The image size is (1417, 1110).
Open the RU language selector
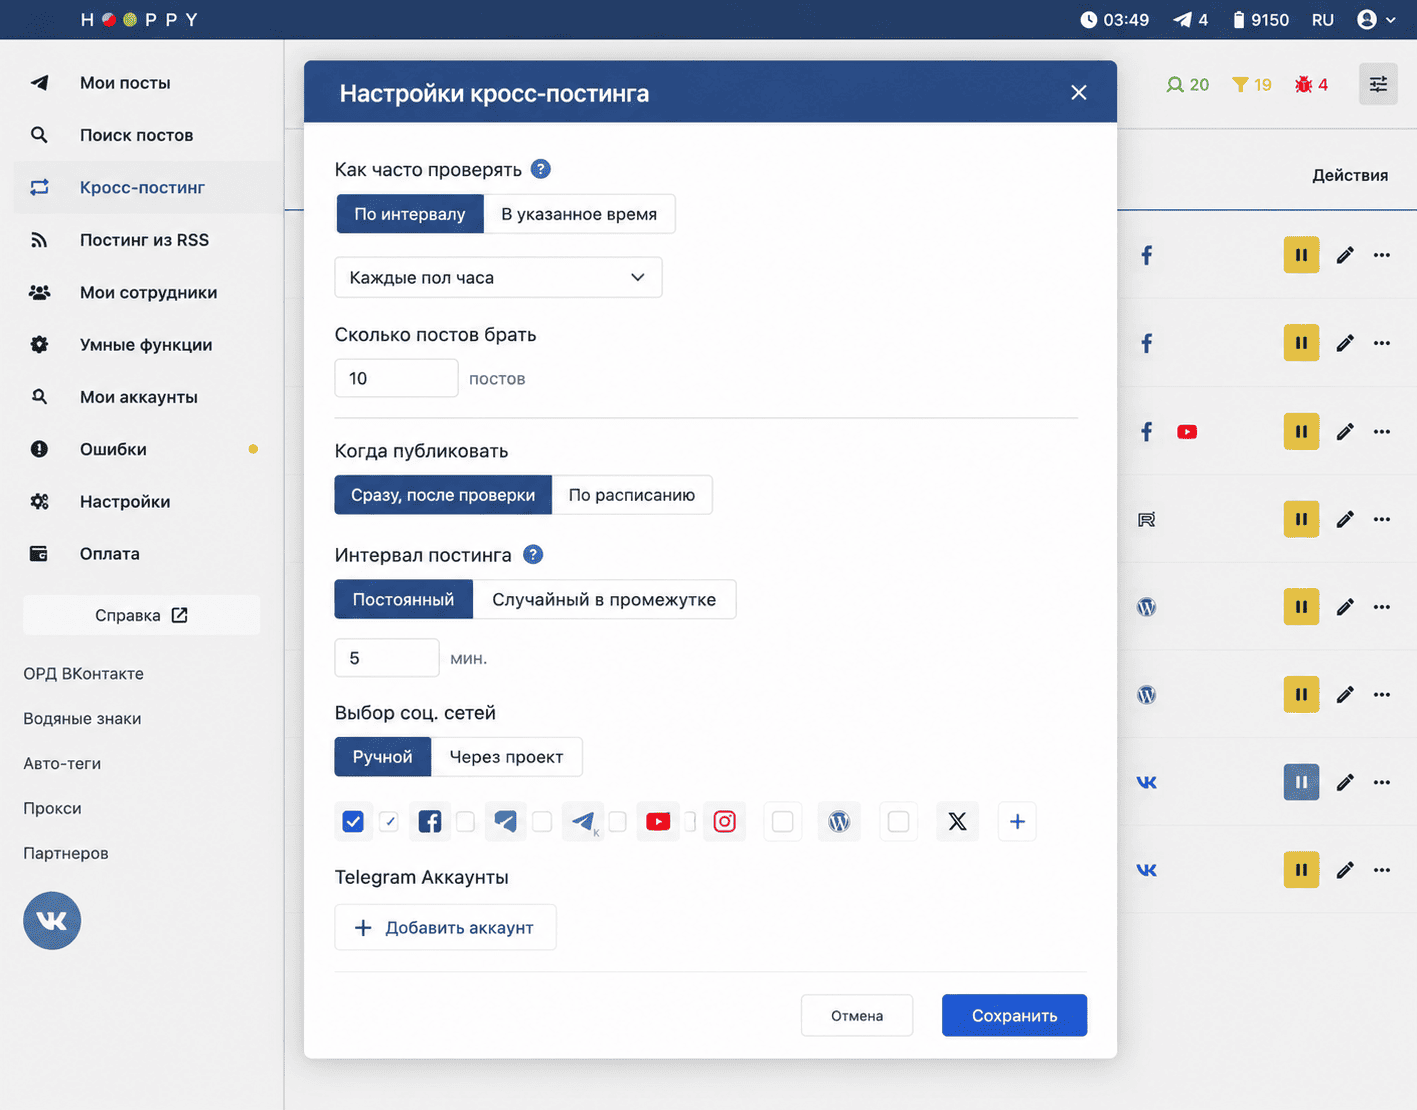(x=1322, y=20)
